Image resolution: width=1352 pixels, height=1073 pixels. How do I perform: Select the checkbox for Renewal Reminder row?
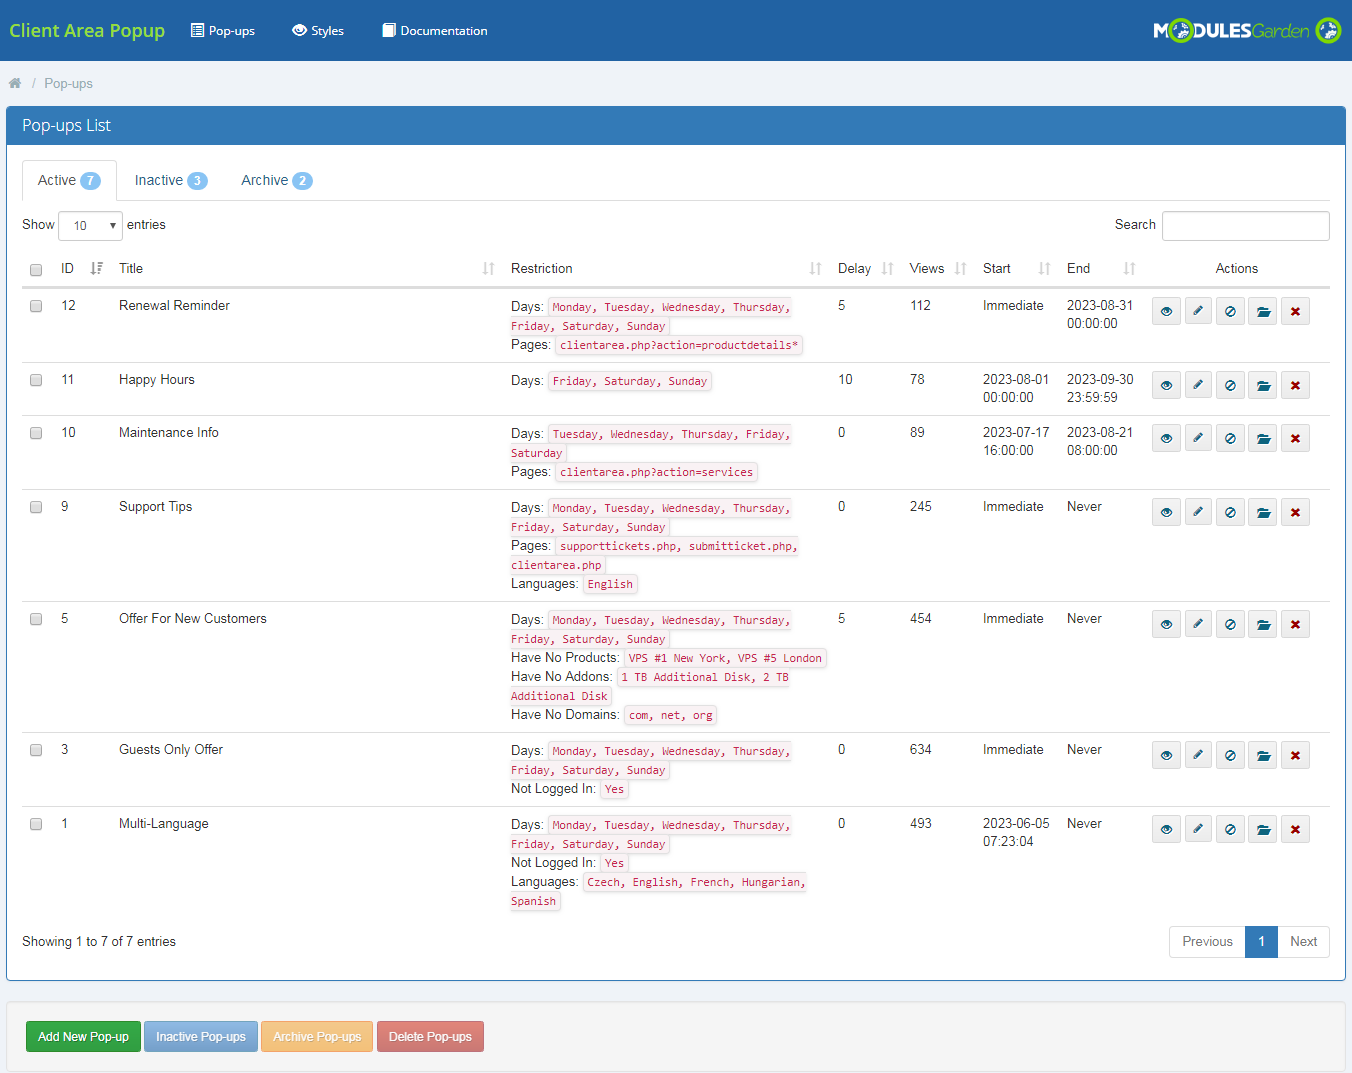tap(36, 307)
